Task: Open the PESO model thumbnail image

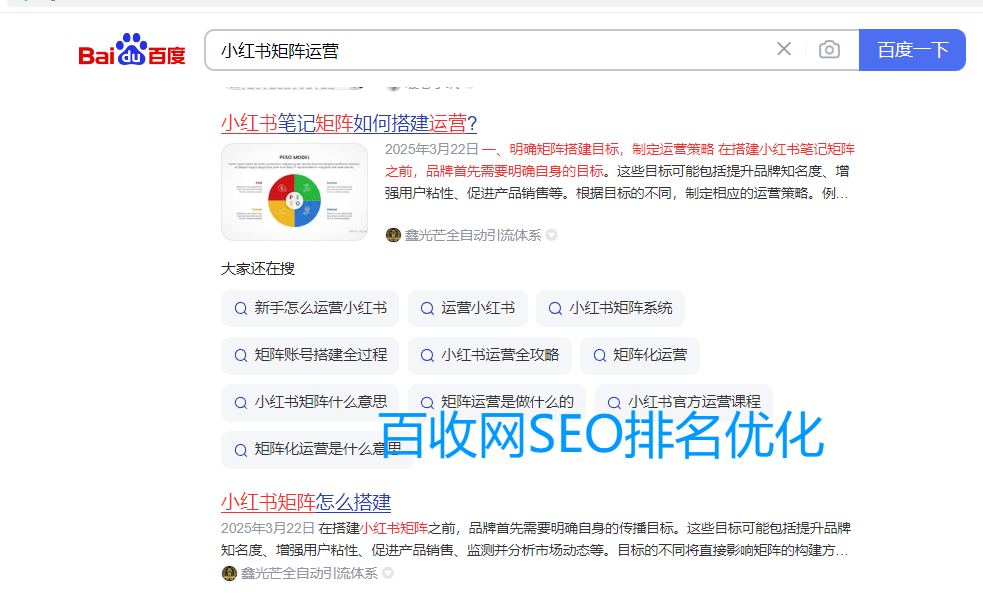Action: click(x=294, y=192)
